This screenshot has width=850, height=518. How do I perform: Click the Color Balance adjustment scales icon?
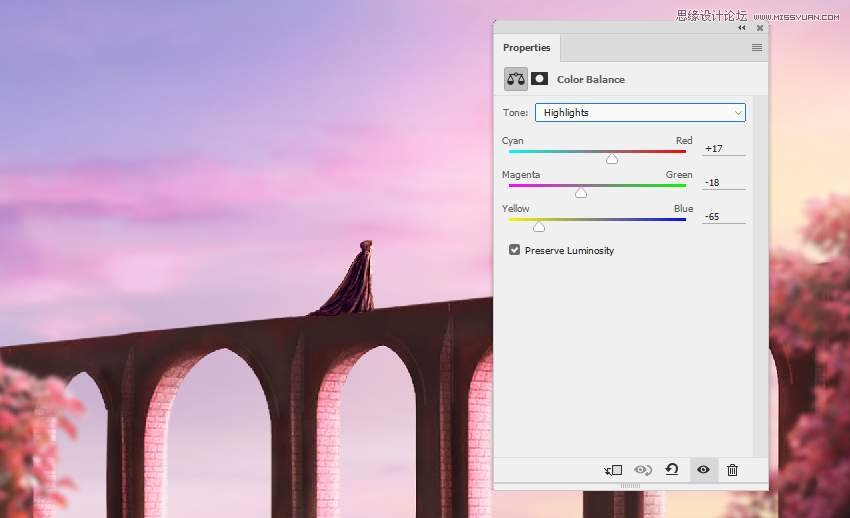(x=516, y=79)
